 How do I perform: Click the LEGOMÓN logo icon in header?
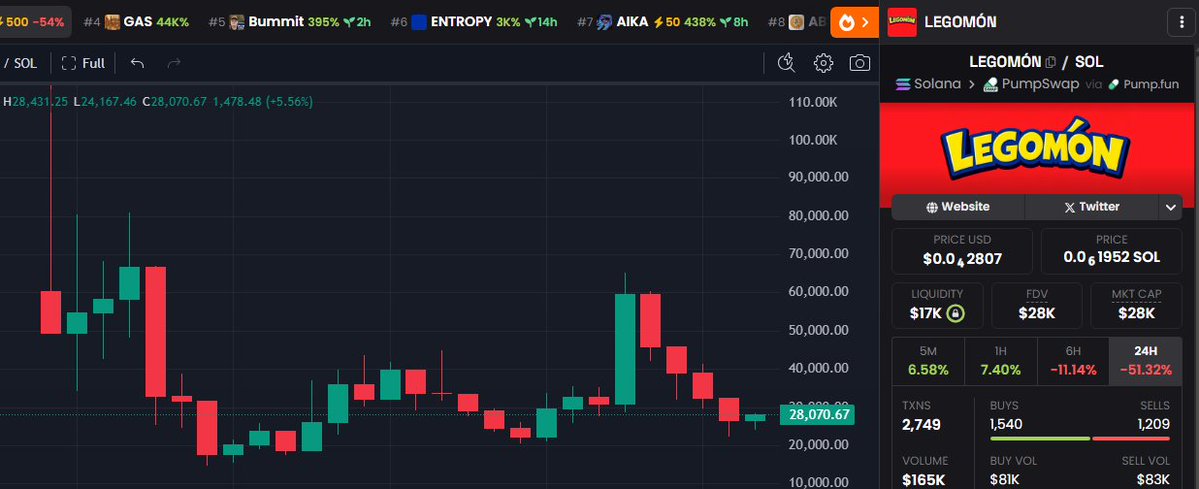pos(902,22)
